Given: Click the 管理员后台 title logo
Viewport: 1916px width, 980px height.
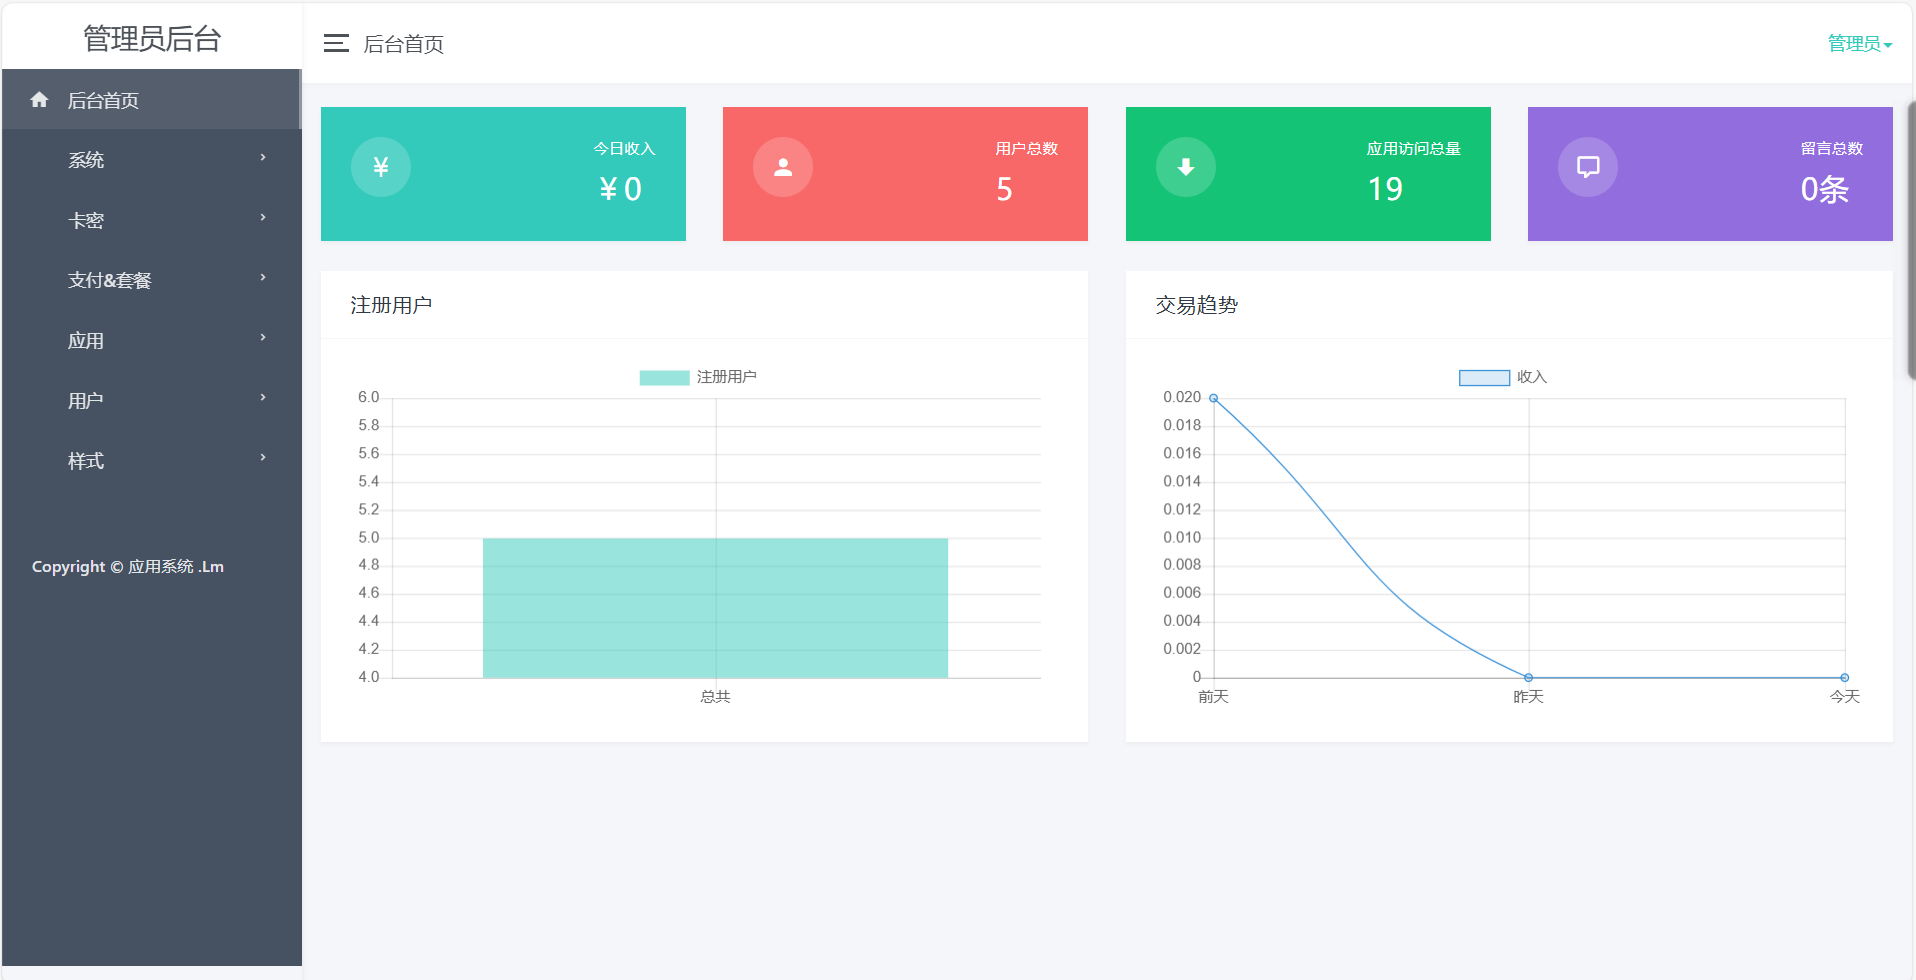Looking at the screenshot, I should pos(152,38).
